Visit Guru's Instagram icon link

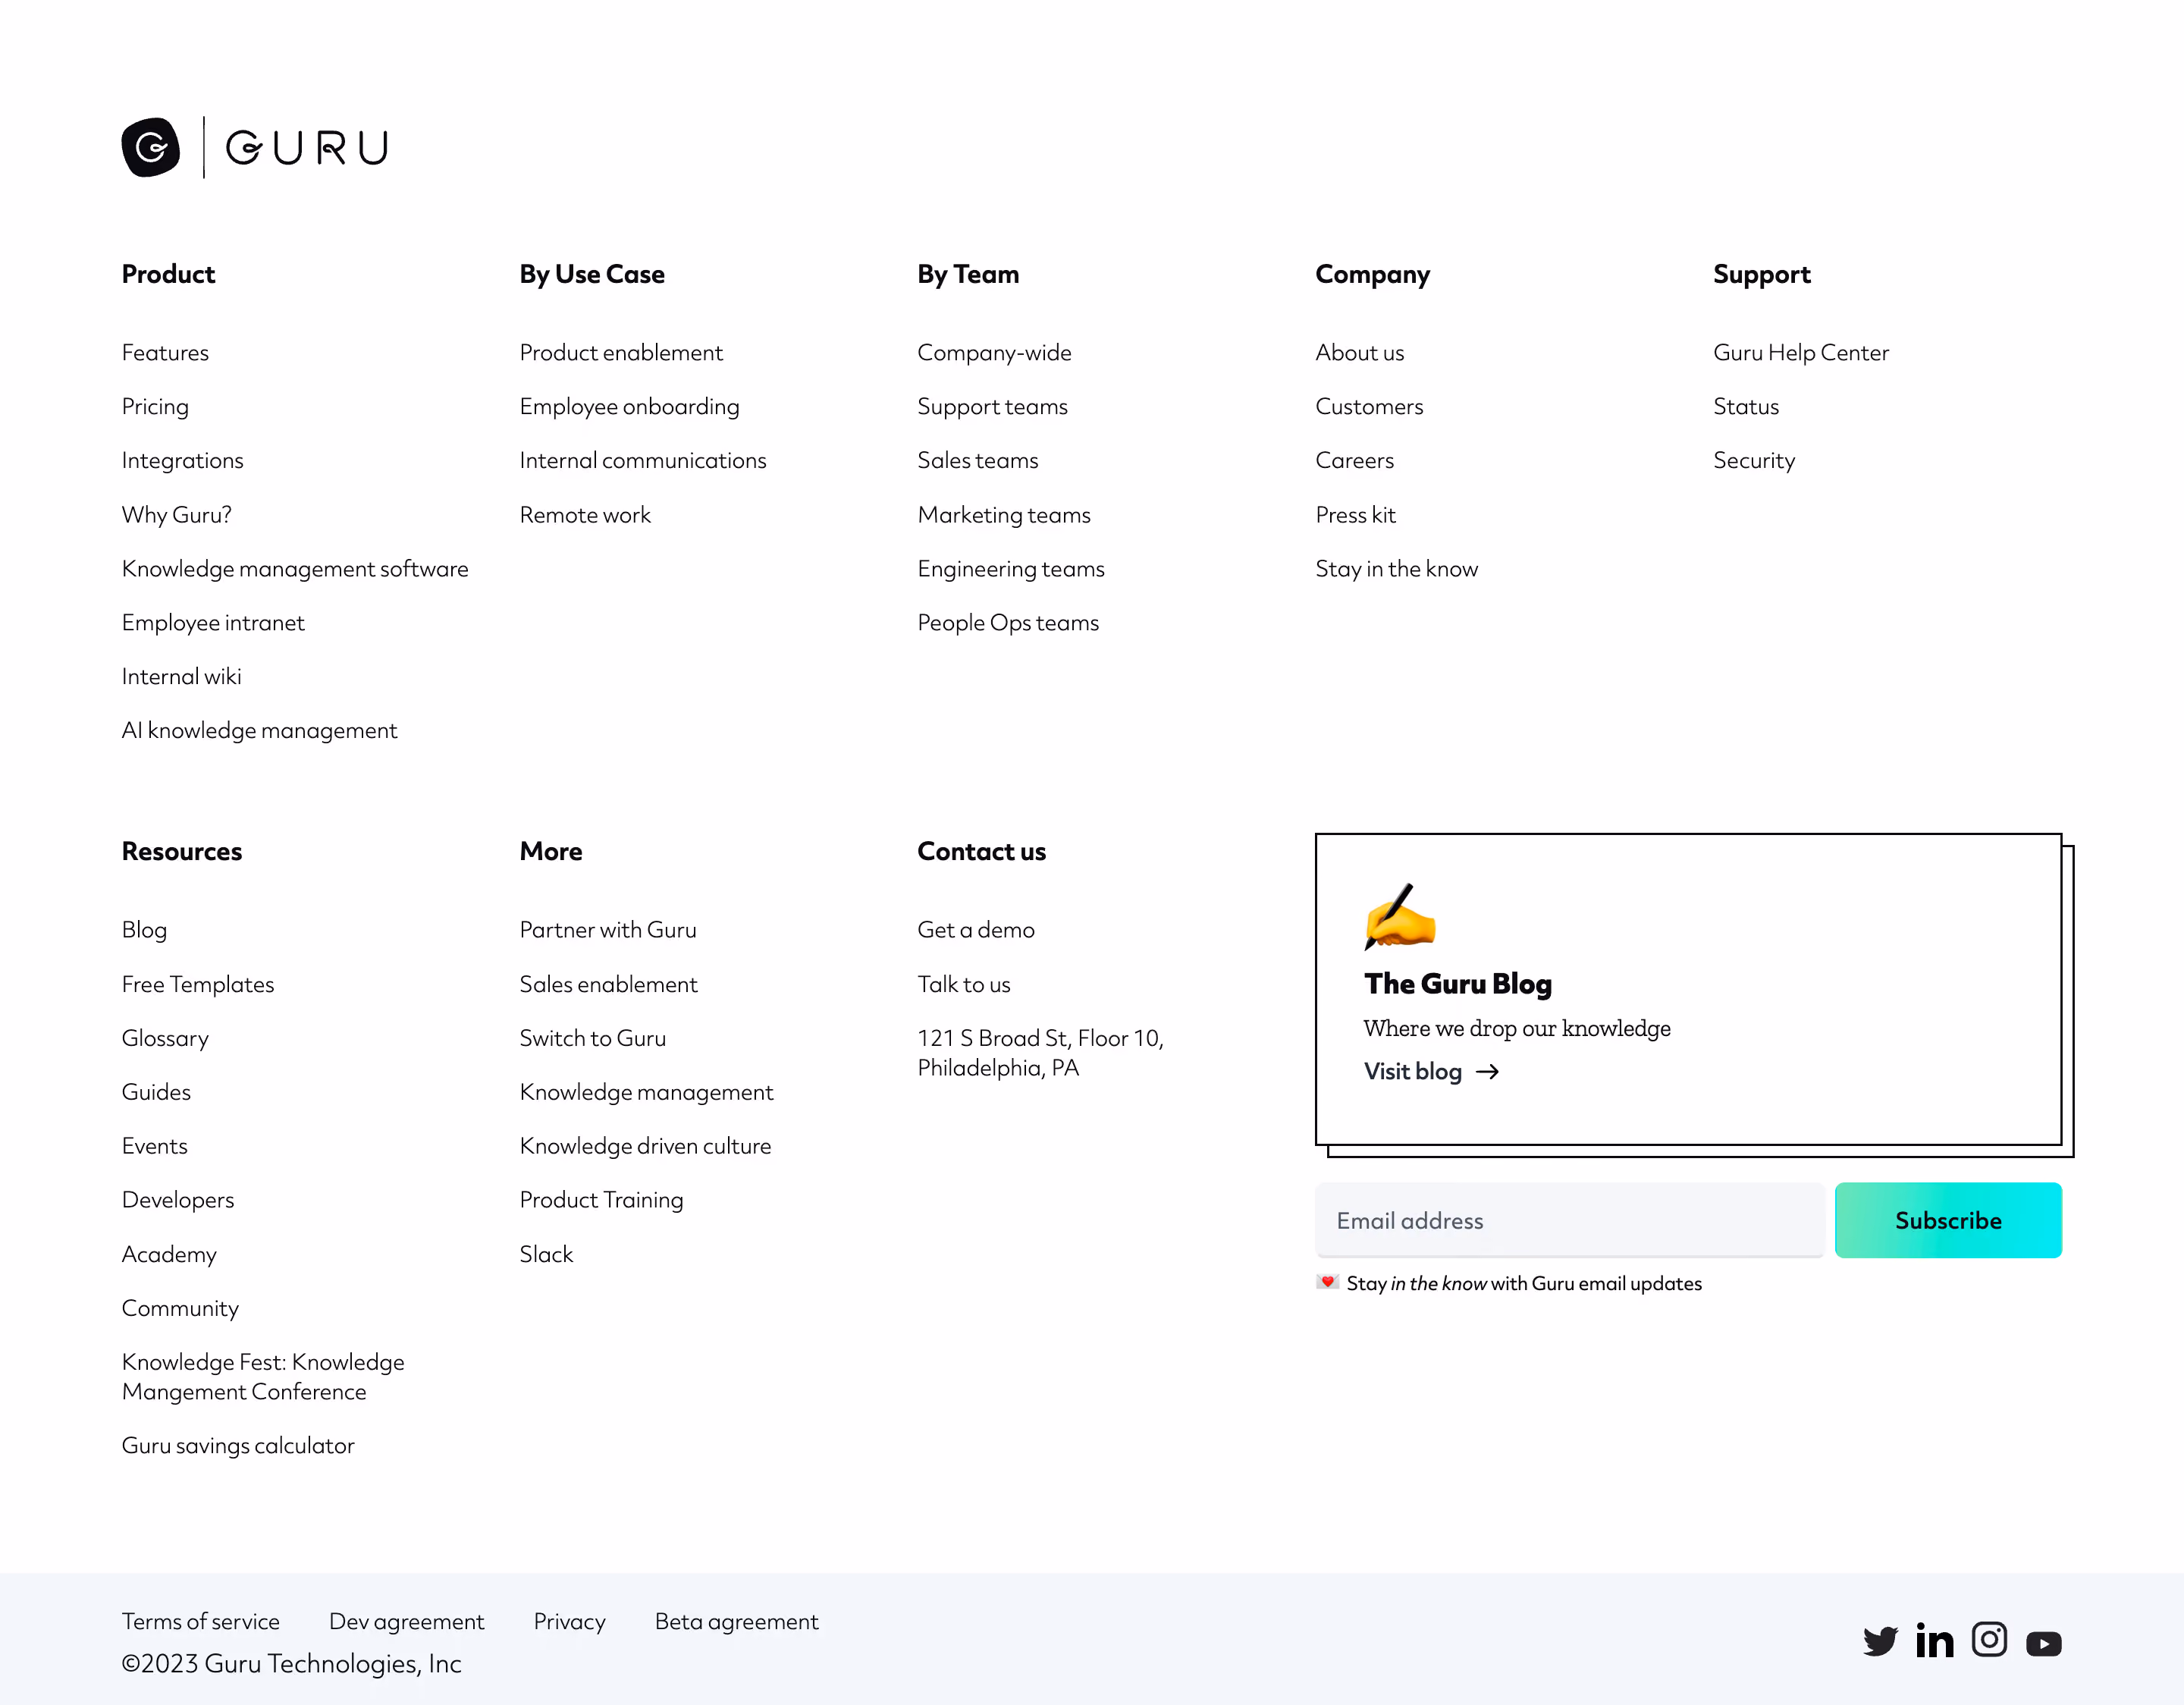click(1989, 1639)
